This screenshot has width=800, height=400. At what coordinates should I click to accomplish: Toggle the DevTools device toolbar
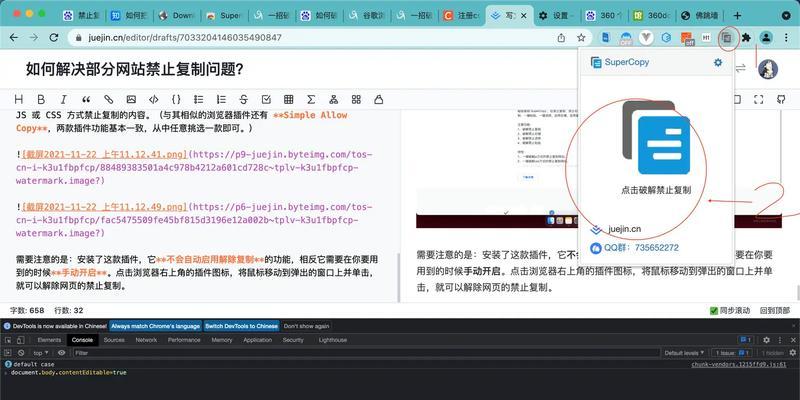[x=22, y=340]
